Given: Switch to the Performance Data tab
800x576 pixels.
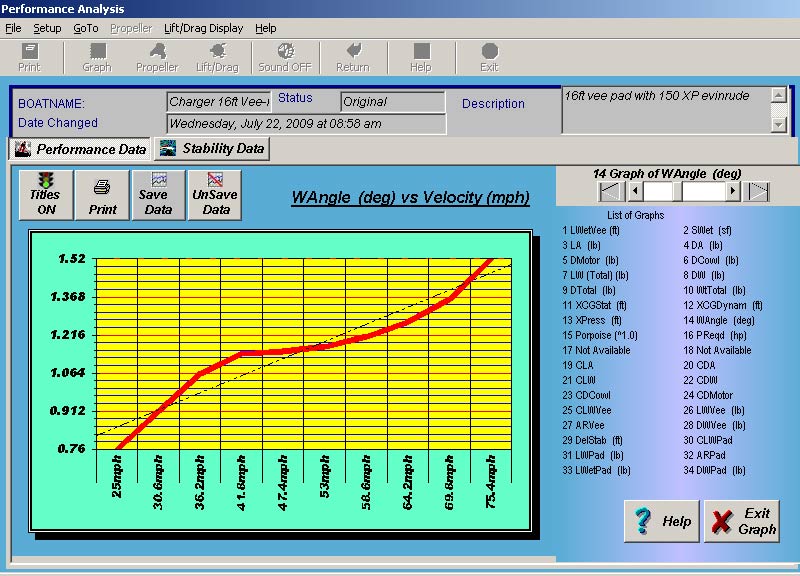Looking at the screenshot, I should 80,149.
